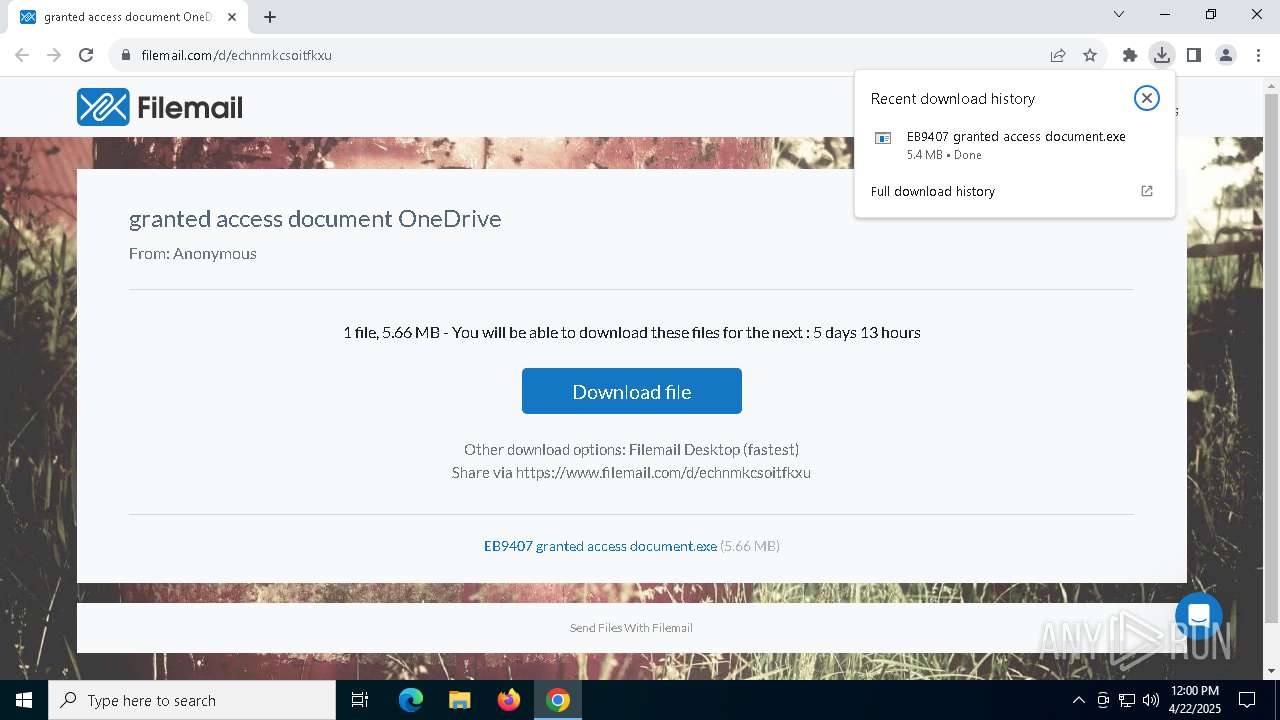
Task: Select the granted access document OneDrive tab
Action: click(128, 17)
